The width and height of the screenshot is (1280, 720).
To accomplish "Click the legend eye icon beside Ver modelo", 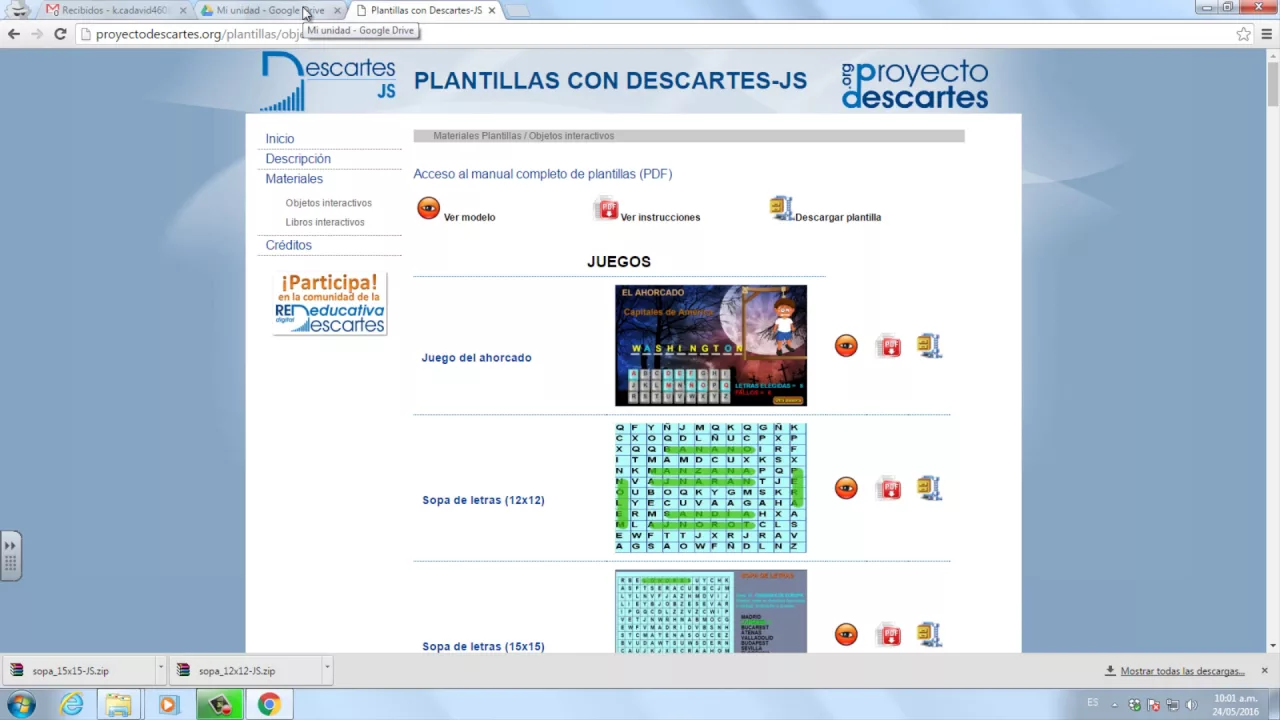I will tap(428, 208).
